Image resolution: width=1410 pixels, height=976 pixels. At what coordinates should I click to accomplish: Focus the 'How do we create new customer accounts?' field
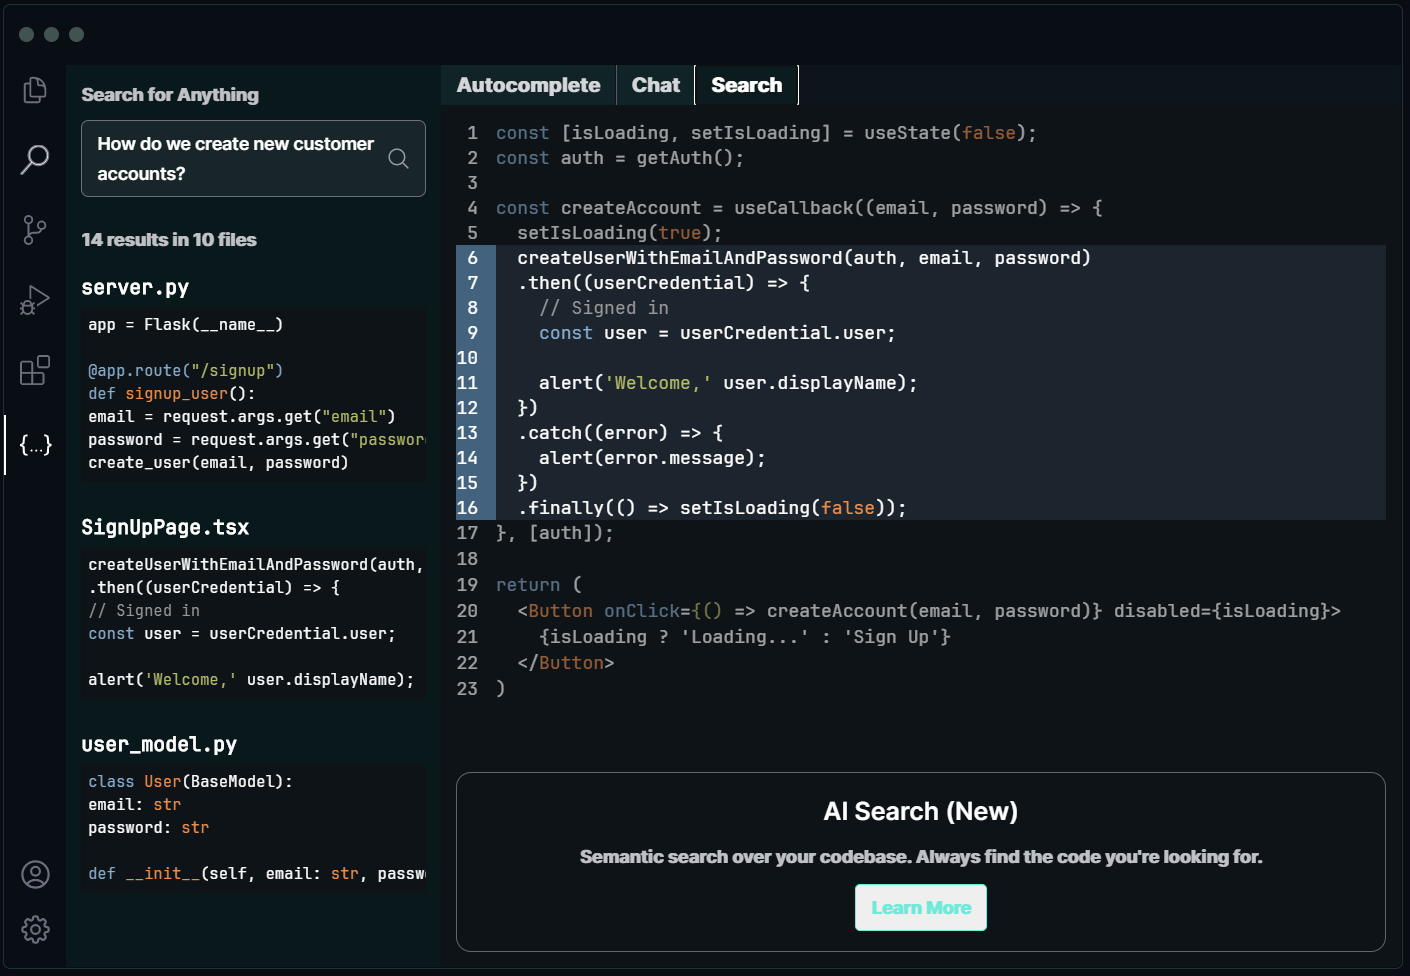click(253, 158)
